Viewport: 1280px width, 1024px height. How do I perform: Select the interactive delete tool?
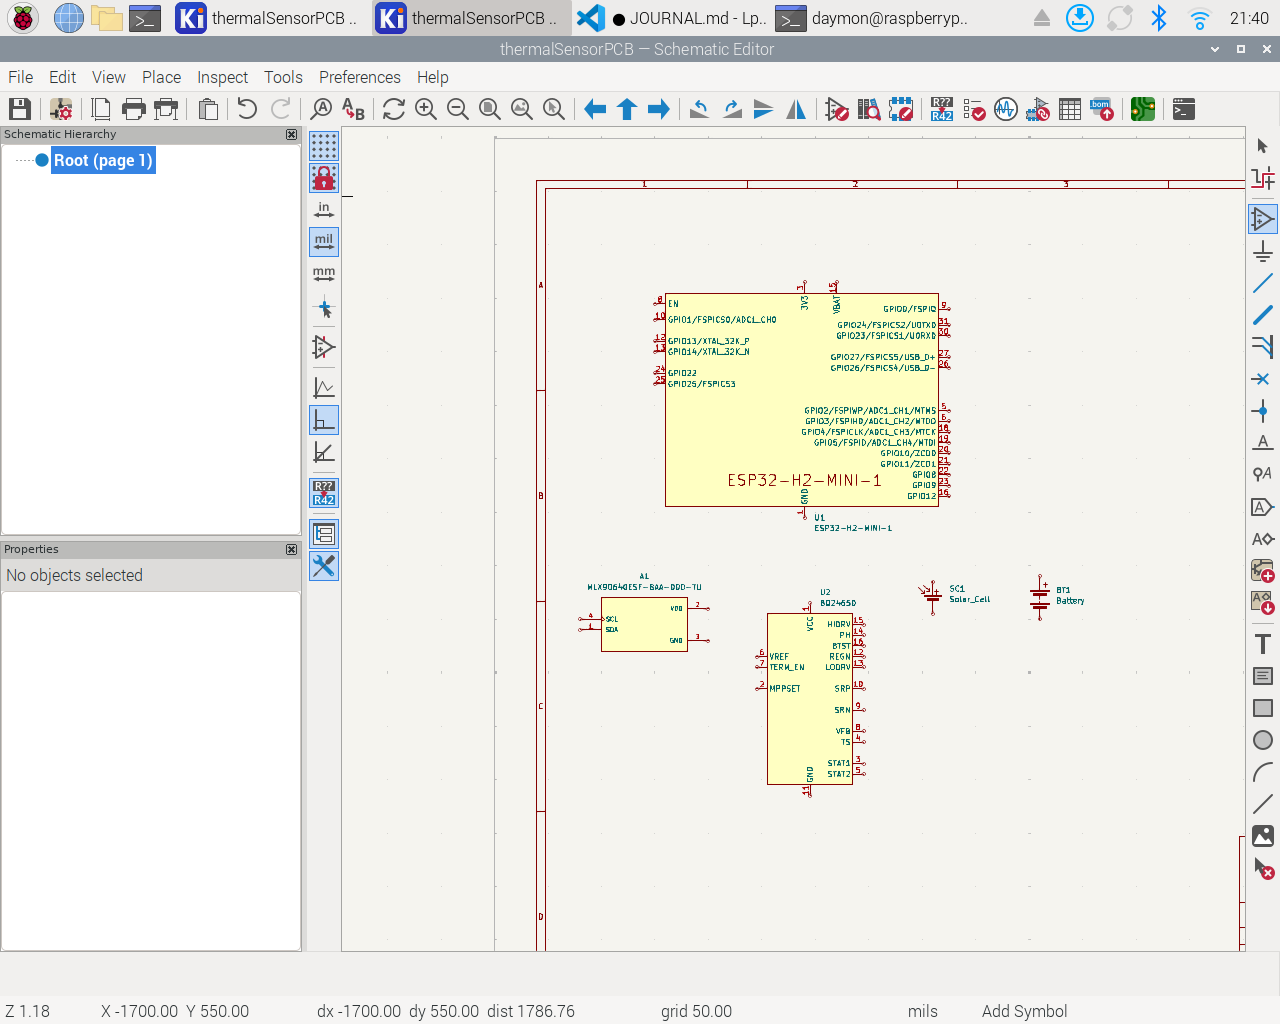[1263, 868]
